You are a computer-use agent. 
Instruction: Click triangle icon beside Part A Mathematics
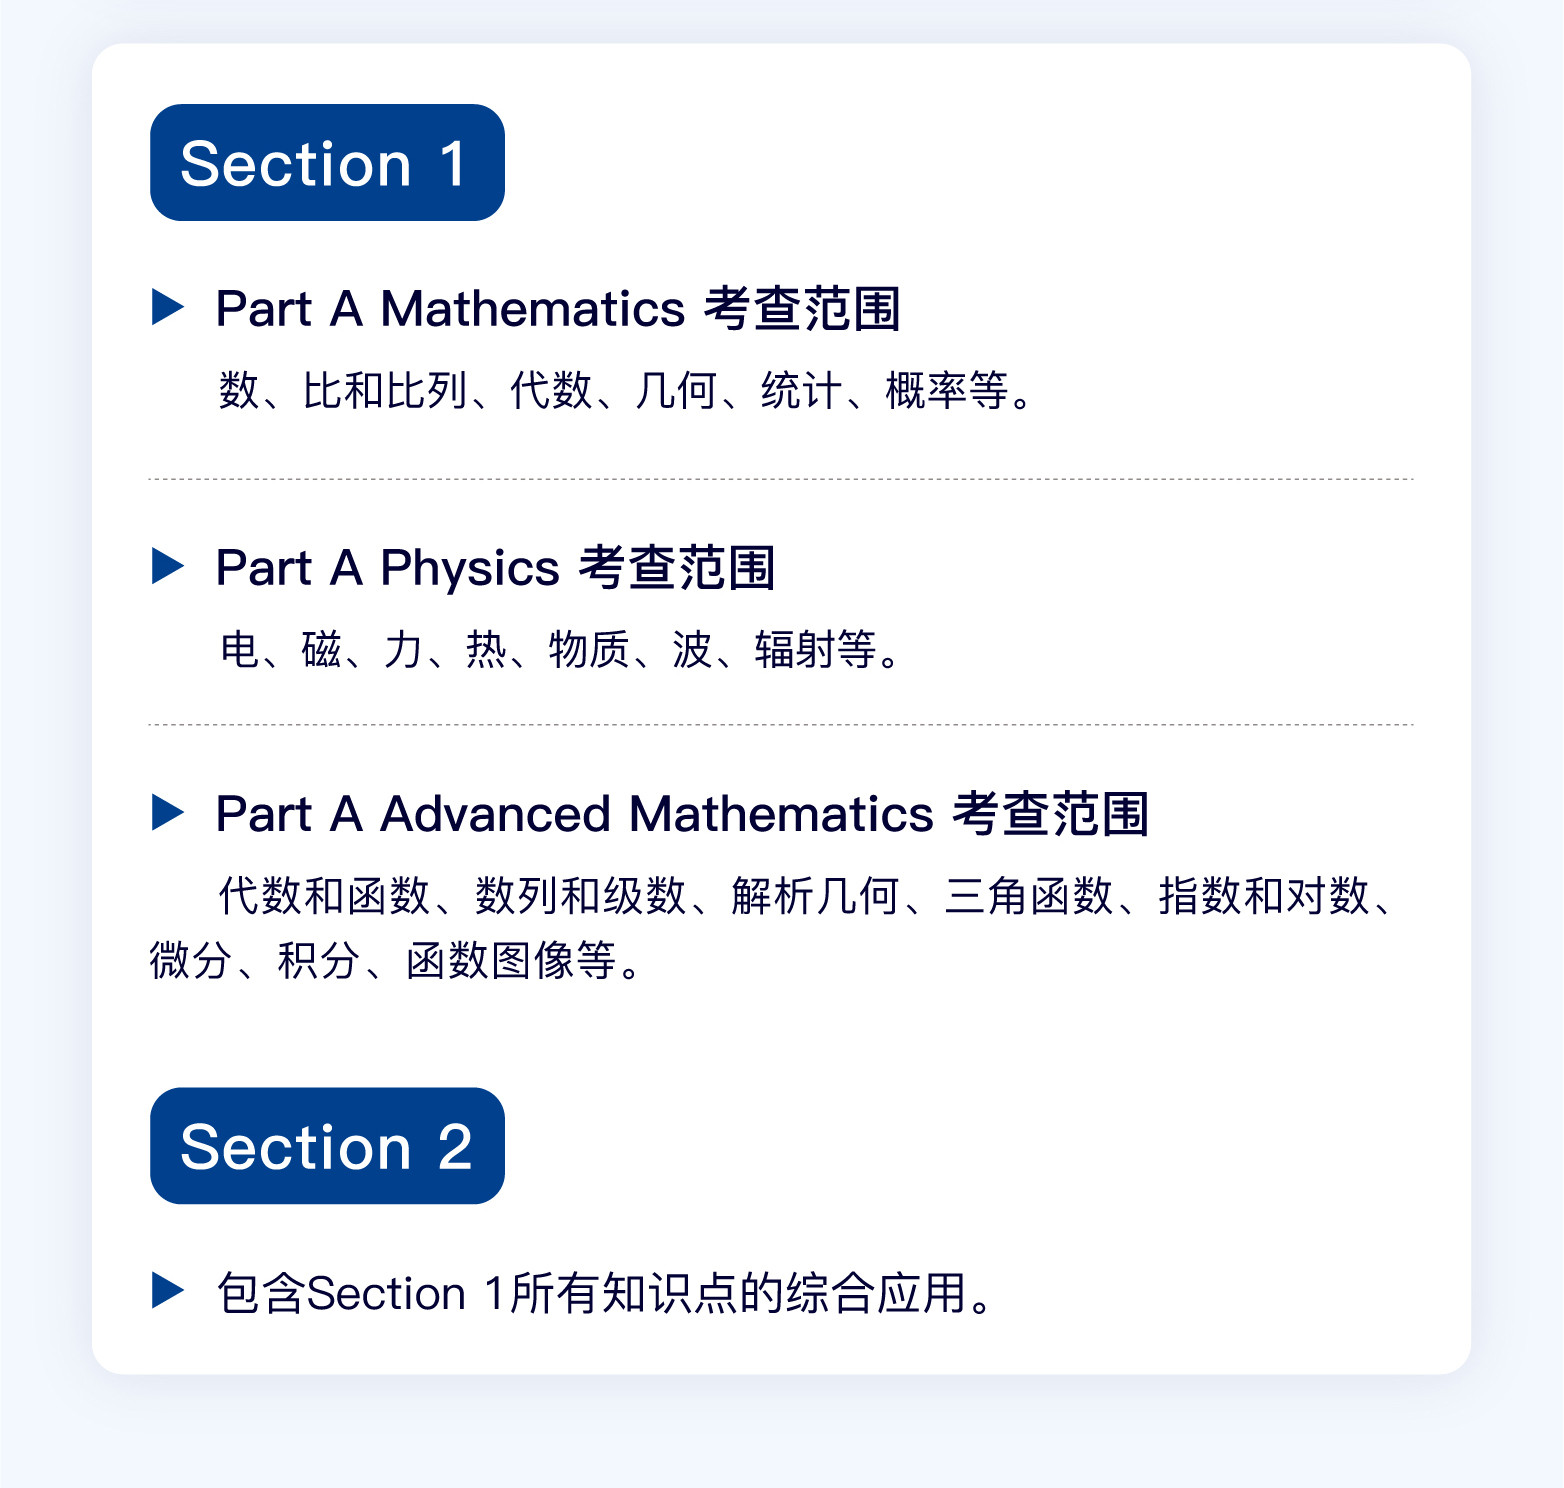[168, 307]
